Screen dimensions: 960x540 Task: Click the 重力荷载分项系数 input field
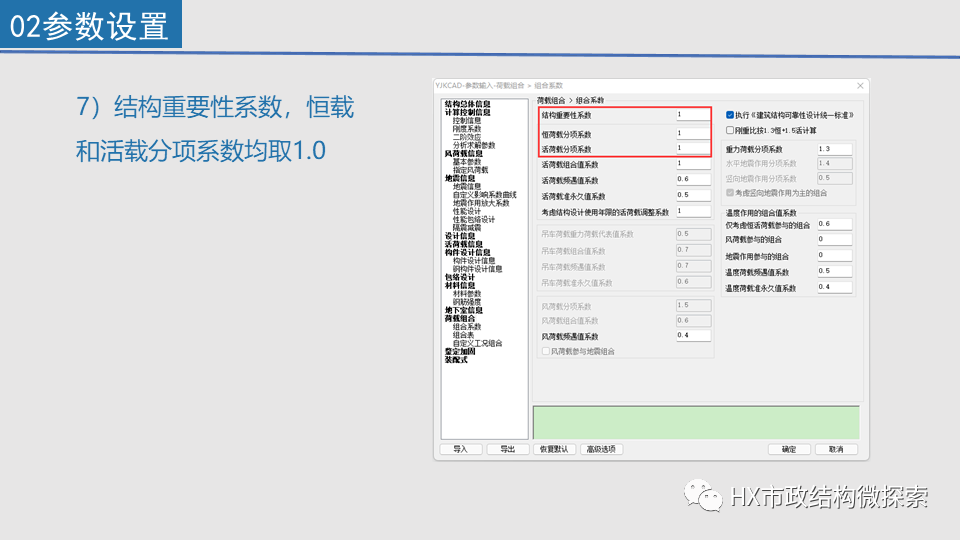click(x=834, y=149)
